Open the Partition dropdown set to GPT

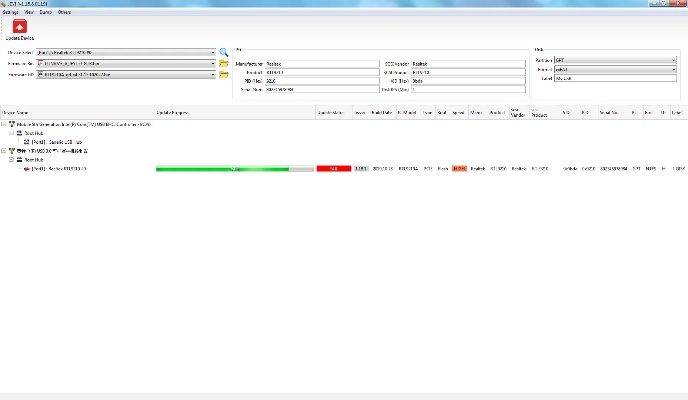pyautogui.click(x=674, y=60)
